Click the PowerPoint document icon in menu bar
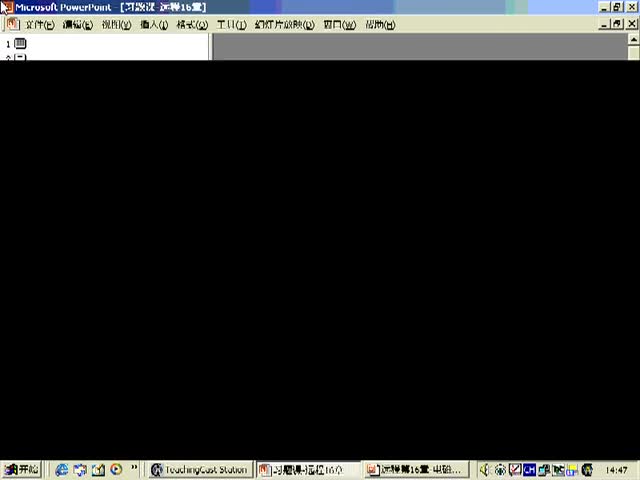This screenshot has width=640, height=480. 13,24
